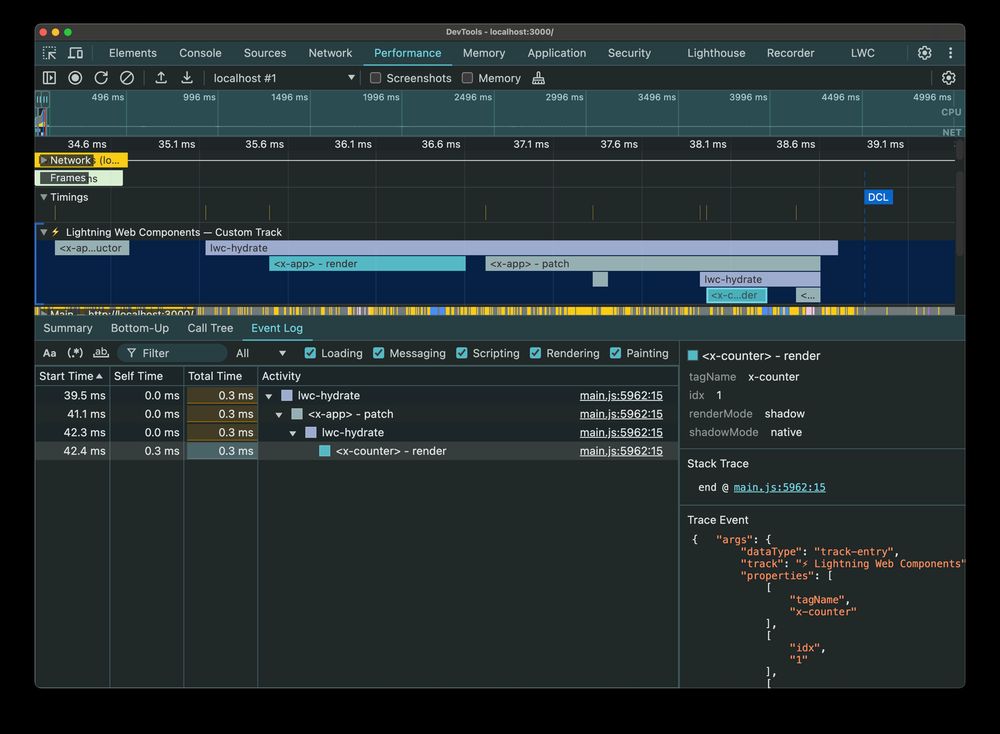Select the x-ap...uctor constructor flame bar
The image size is (1000, 734).
click(92, 248)
